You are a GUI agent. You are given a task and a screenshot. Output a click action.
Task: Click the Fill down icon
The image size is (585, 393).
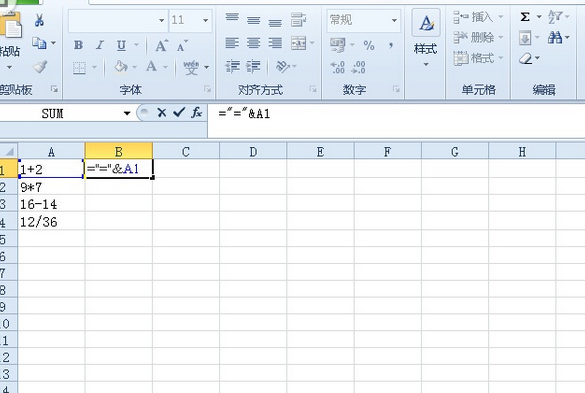(525, 38)
